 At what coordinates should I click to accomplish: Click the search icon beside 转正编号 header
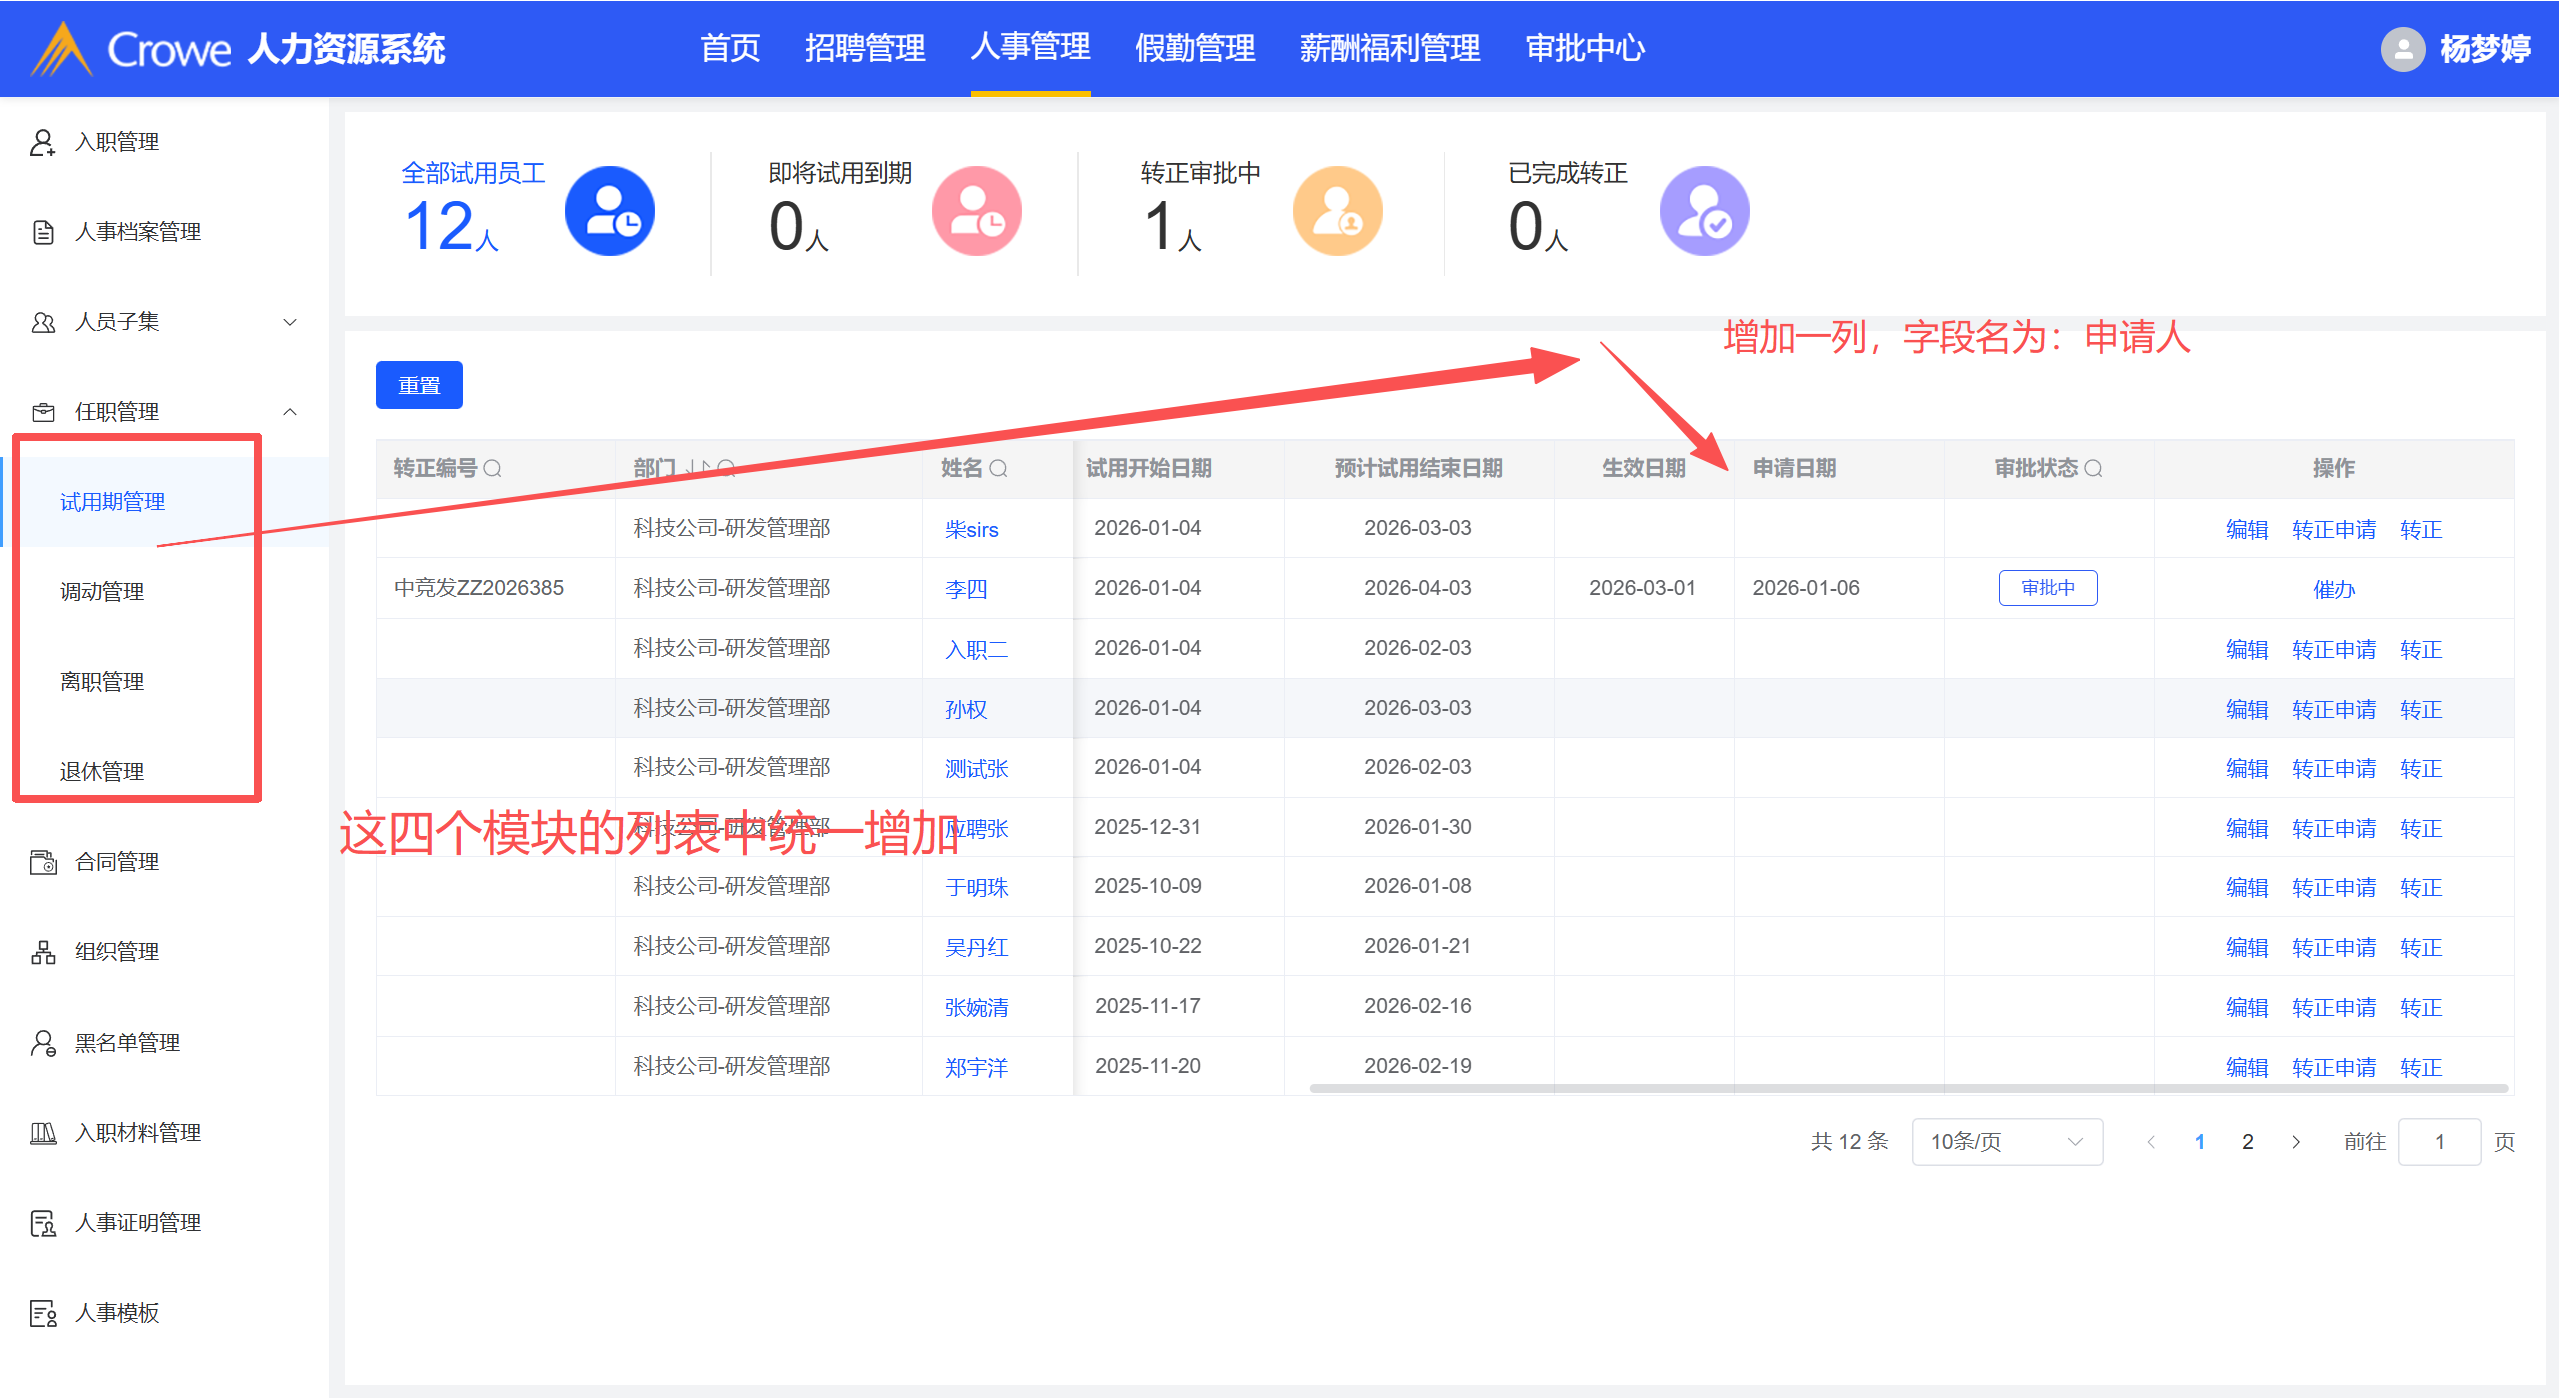492,468
